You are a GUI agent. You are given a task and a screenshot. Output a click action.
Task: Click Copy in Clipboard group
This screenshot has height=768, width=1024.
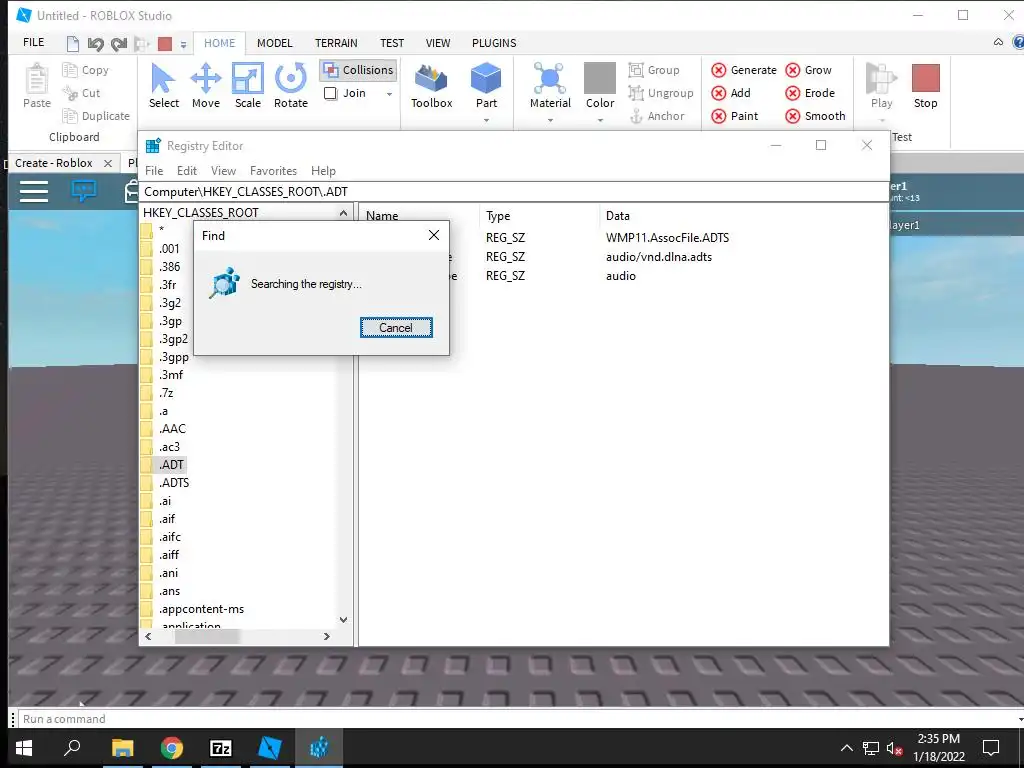86,70
